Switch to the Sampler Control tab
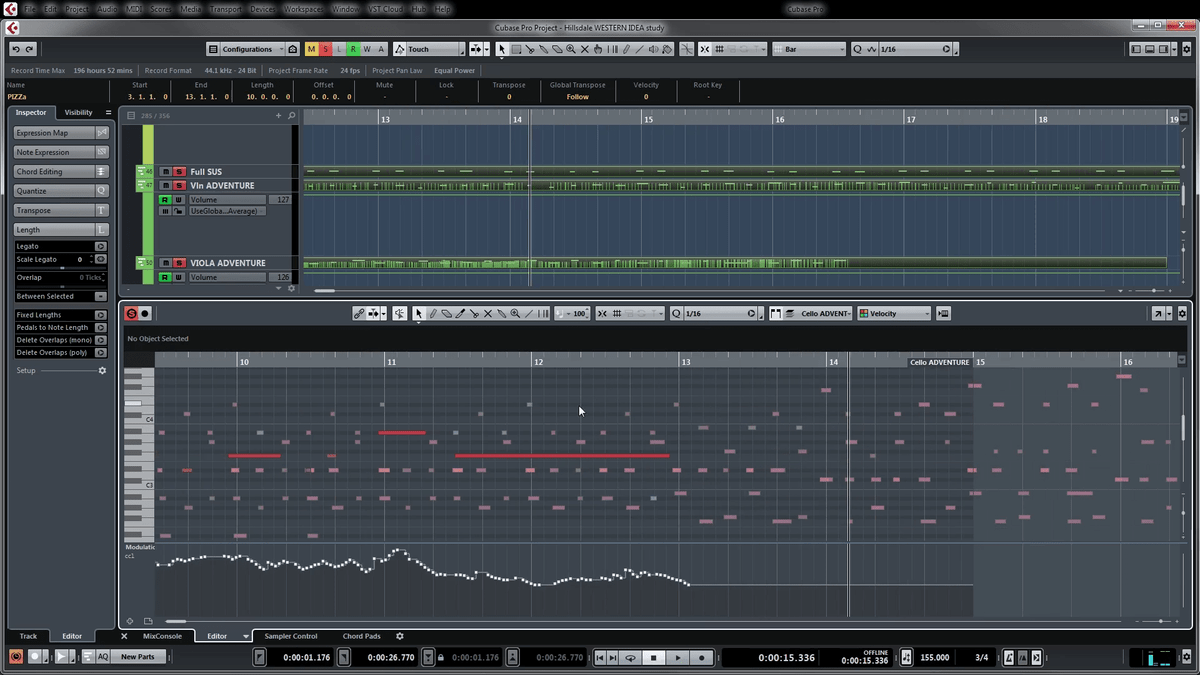Viewport: 1200px width, 675px height. coord(291,636)
